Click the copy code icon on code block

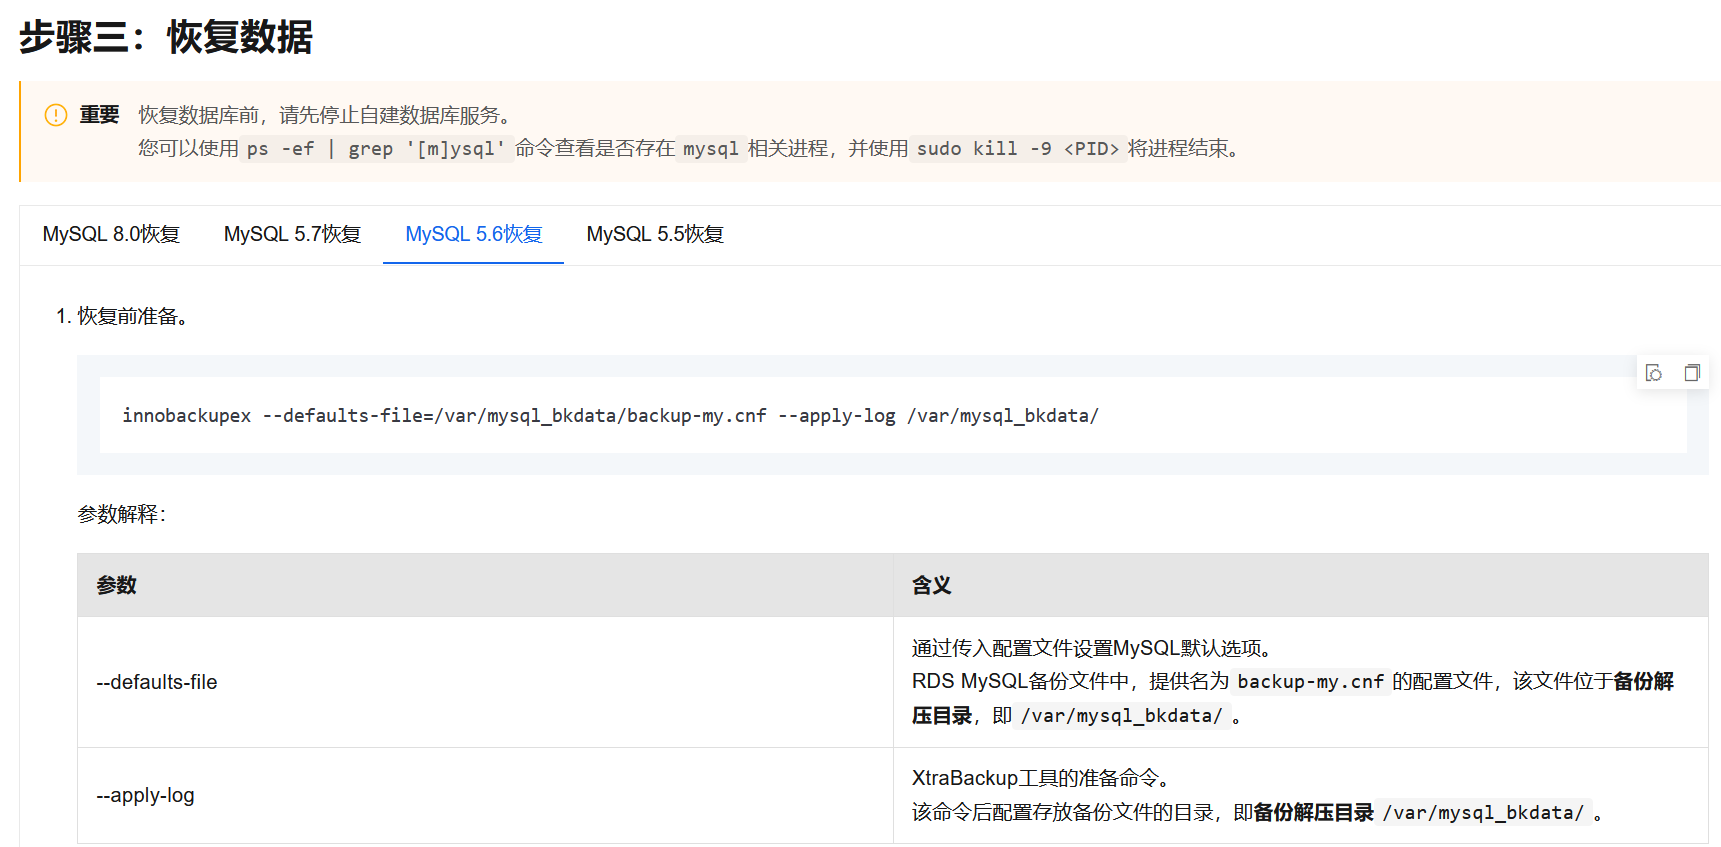point(1691,373)
